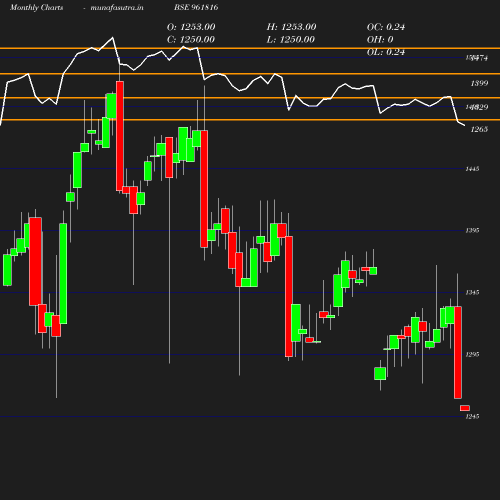Click the 1395 price axis label
The height and width of the screenshot is (500, 500).
click(x=473, y=231)
